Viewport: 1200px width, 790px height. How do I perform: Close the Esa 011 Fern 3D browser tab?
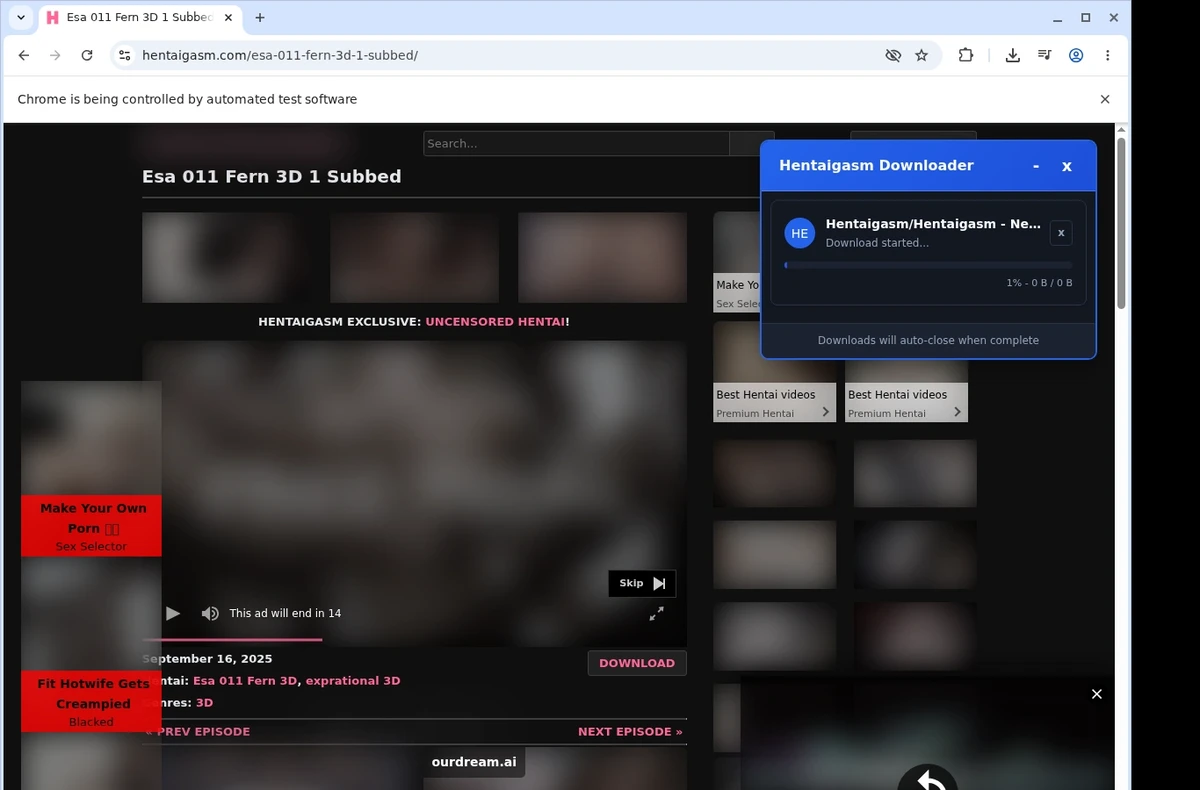pos(226,18)
